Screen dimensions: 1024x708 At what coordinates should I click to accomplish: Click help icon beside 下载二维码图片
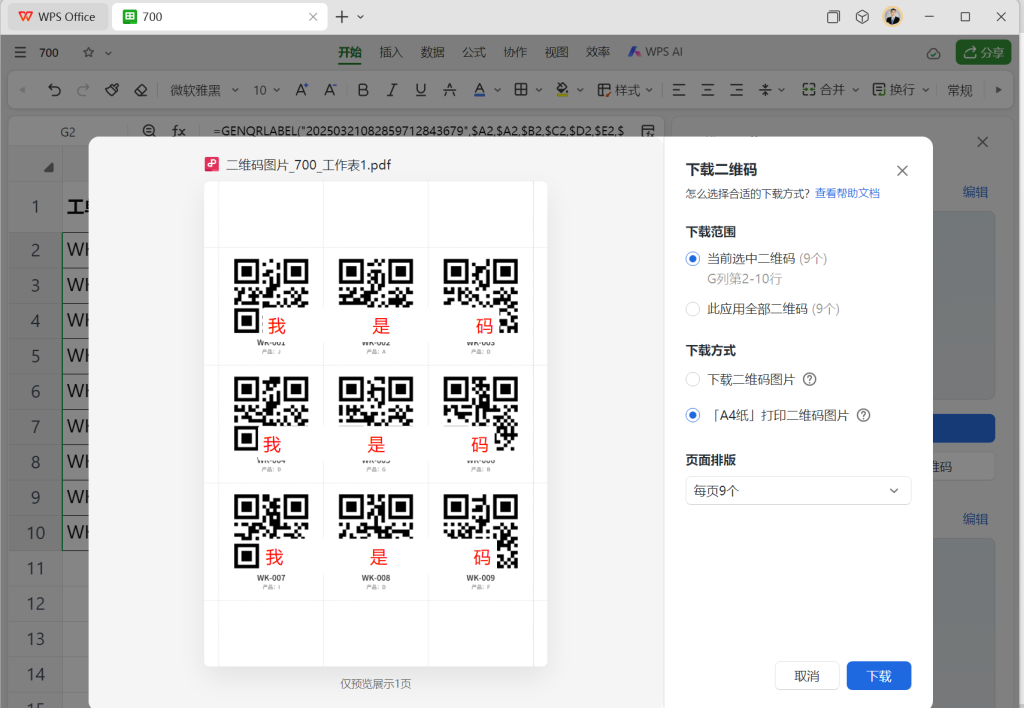tap(809, 379)
